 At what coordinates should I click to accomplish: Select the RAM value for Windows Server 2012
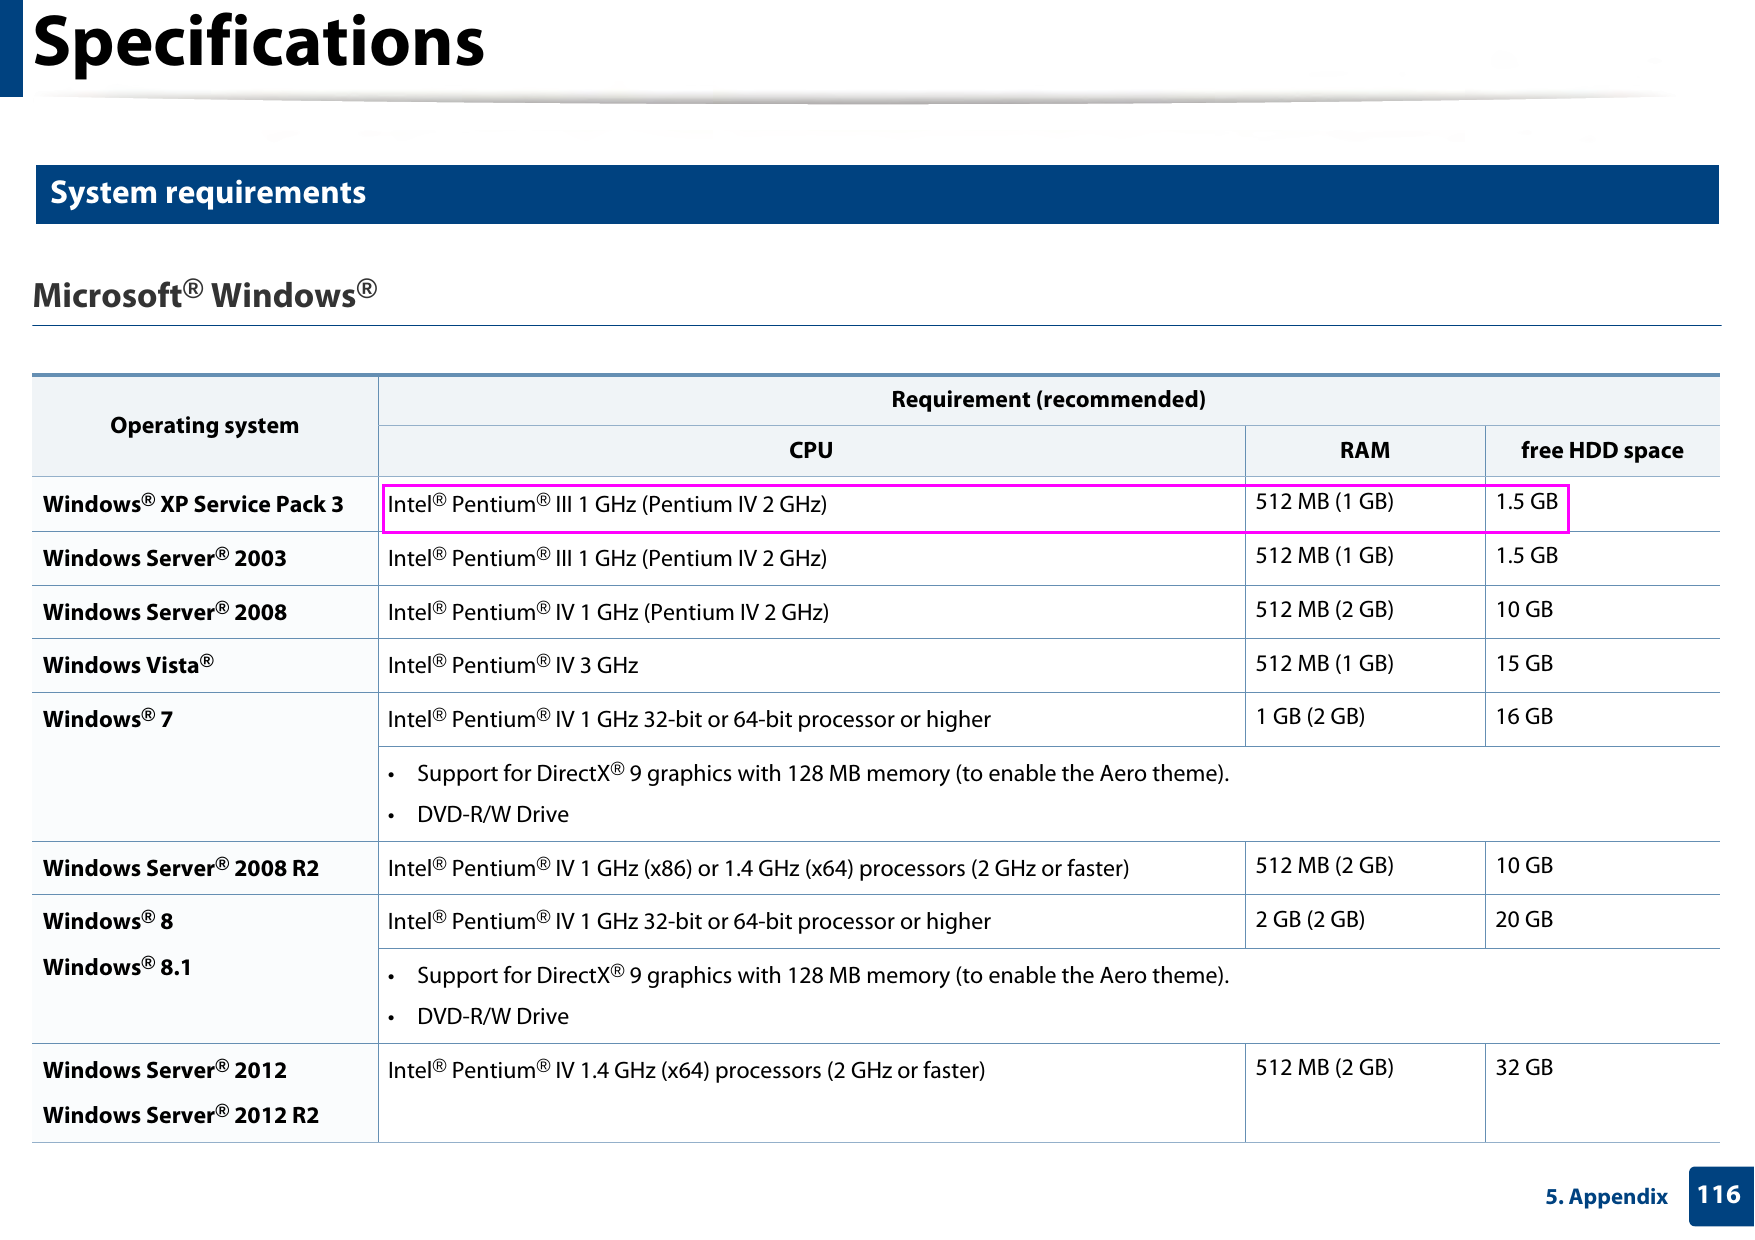coord(1324,1067)
